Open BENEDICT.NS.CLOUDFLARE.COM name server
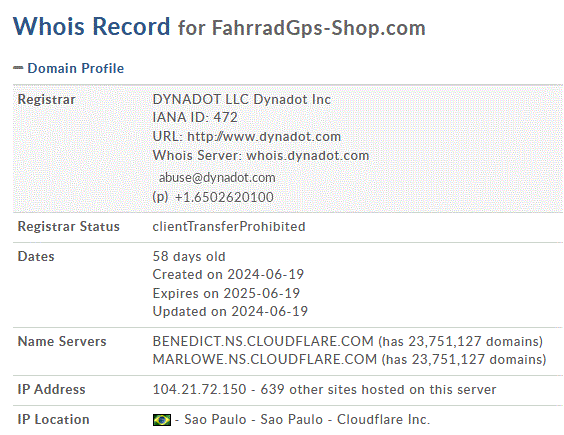Image resolution: width=564 pixels, height=435 pixels. [263, 341]
